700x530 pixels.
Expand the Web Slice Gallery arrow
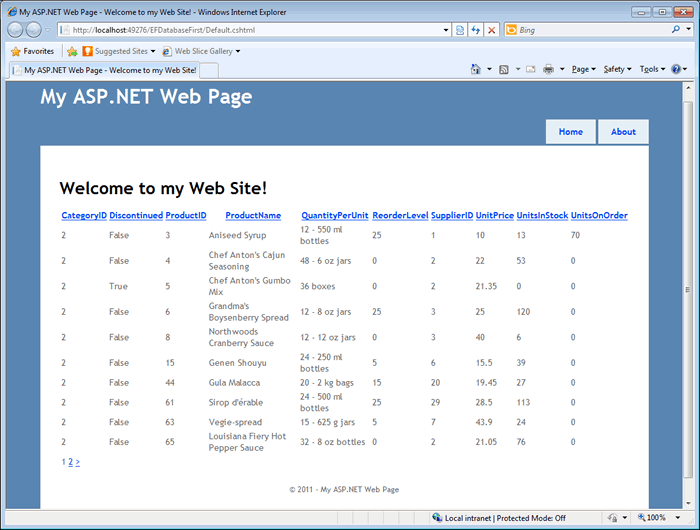click(x=238, y=51)
